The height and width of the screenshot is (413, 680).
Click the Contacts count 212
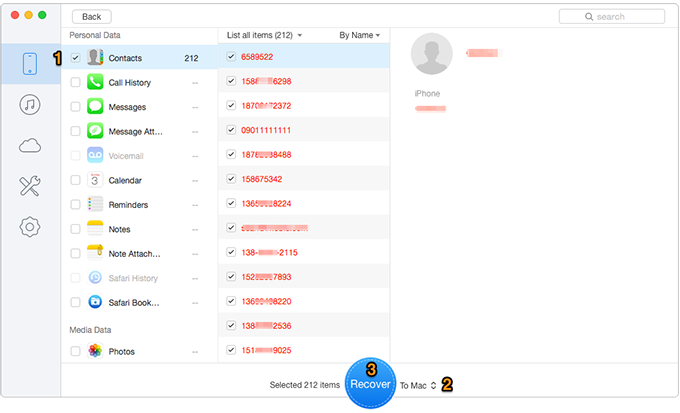point(191,58)
